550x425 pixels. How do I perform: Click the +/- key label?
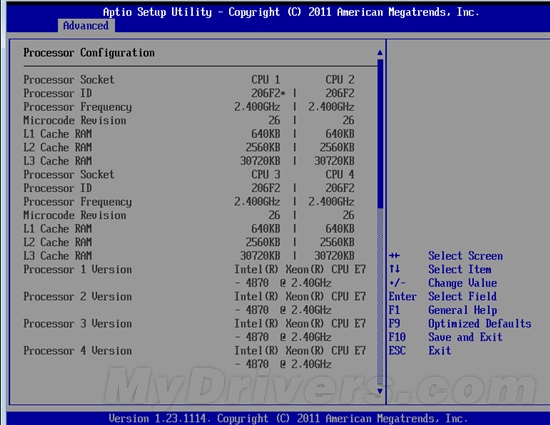coord(397,283)
